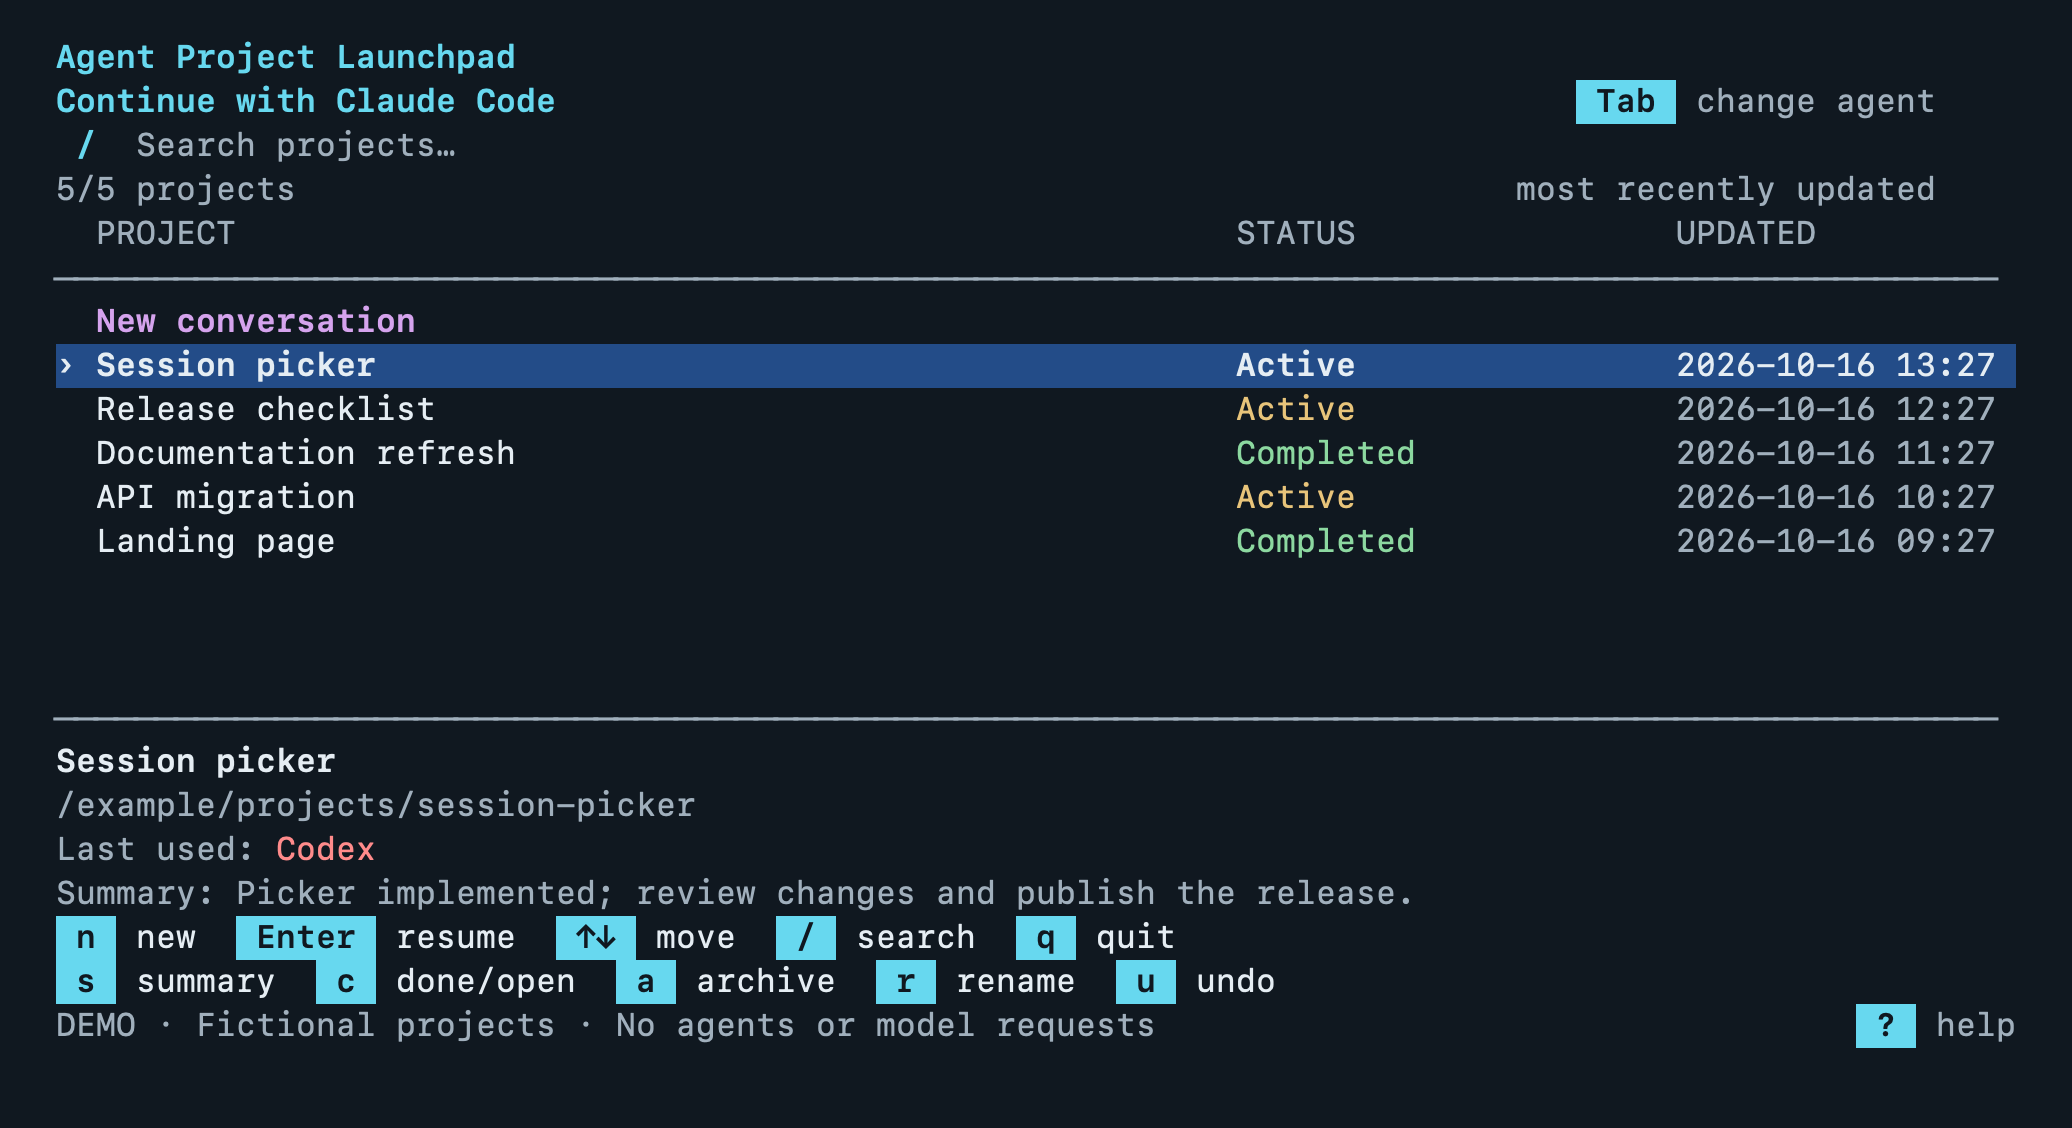Click the Enter resume key badge
Image resolution: width=2072 pixels, height=1128 pixels.
tap(306, 938)
